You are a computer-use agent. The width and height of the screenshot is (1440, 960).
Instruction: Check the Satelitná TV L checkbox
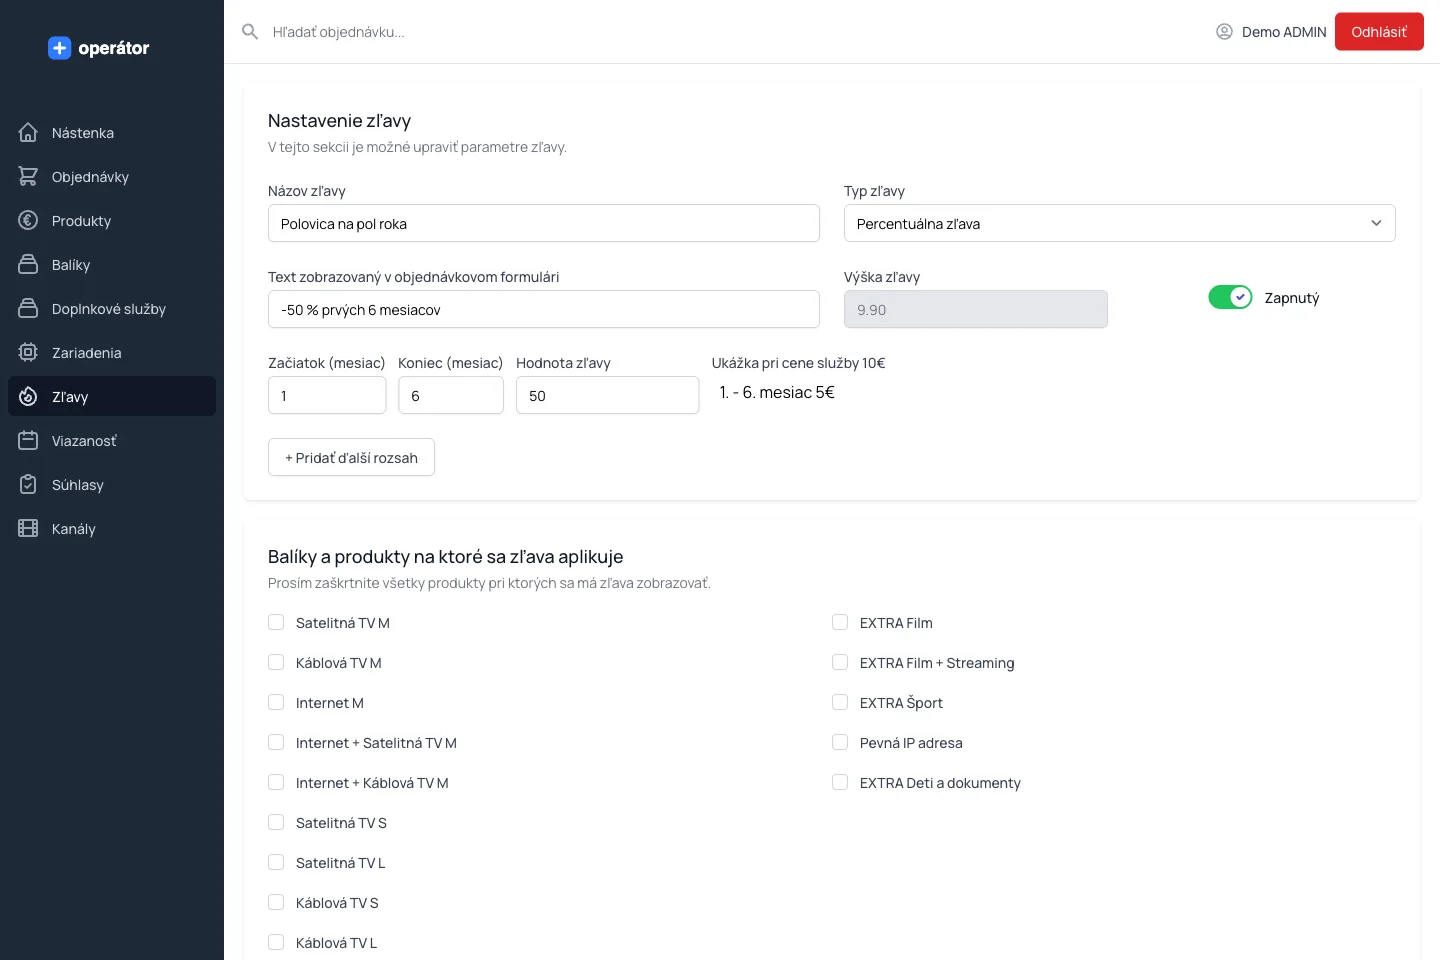pos(276,862)
